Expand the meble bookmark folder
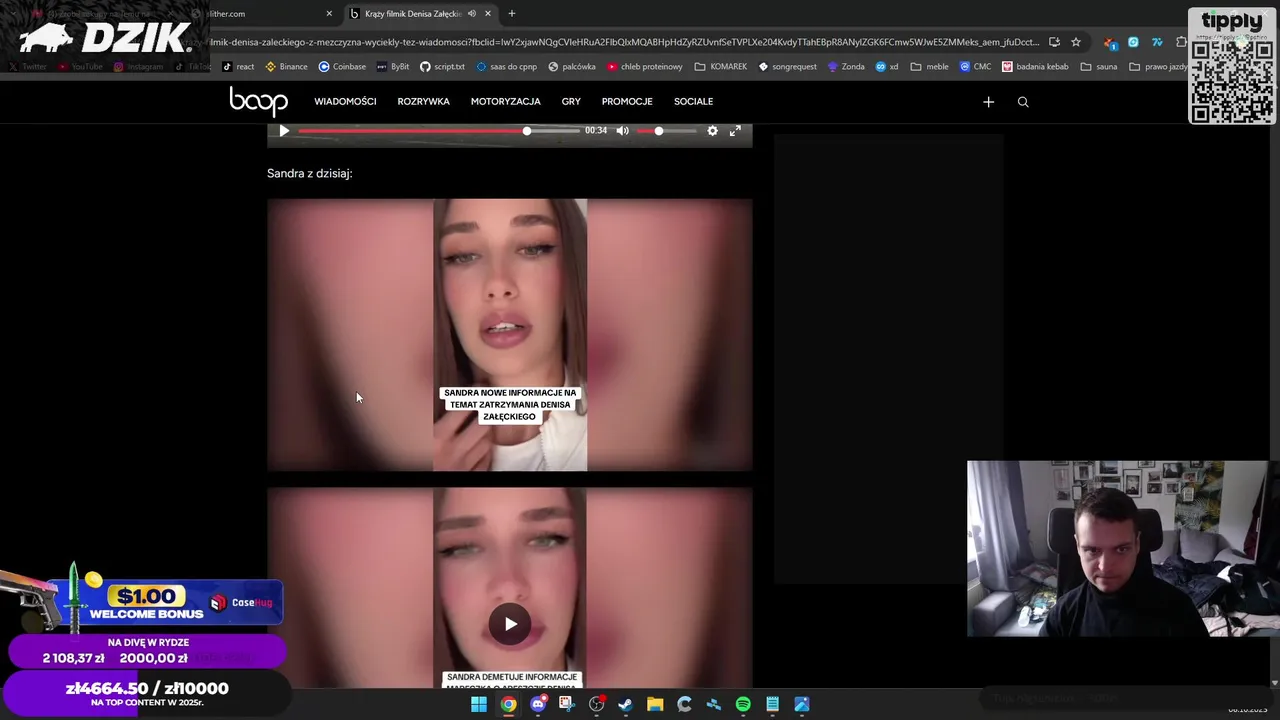Screen dimensions: 1280x720 pos(930,67)
